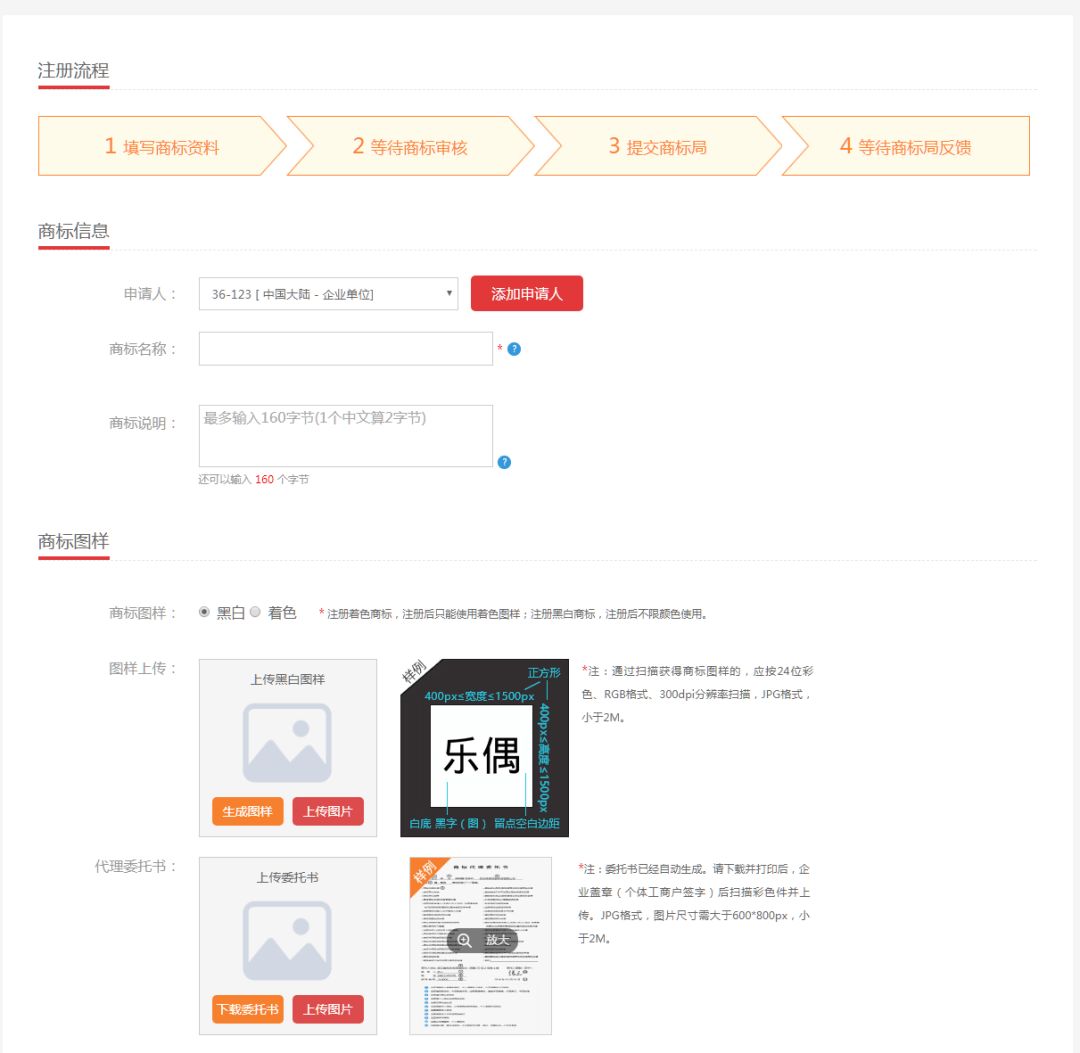
Task: Click the 注册流程 heading
Action: 73,70
